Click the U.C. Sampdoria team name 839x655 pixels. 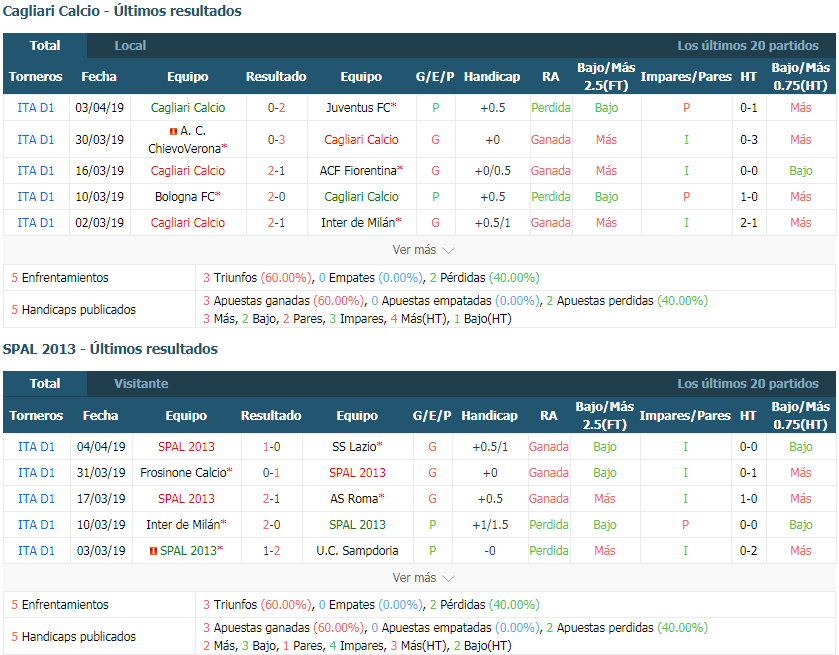click(x=357, y=551)
